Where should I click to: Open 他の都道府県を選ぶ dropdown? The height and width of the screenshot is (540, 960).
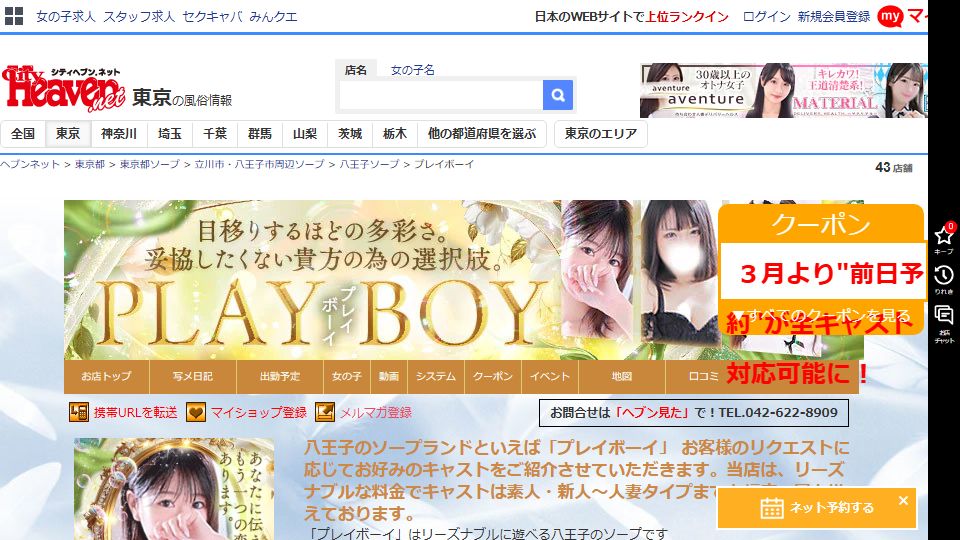[482, 133]
